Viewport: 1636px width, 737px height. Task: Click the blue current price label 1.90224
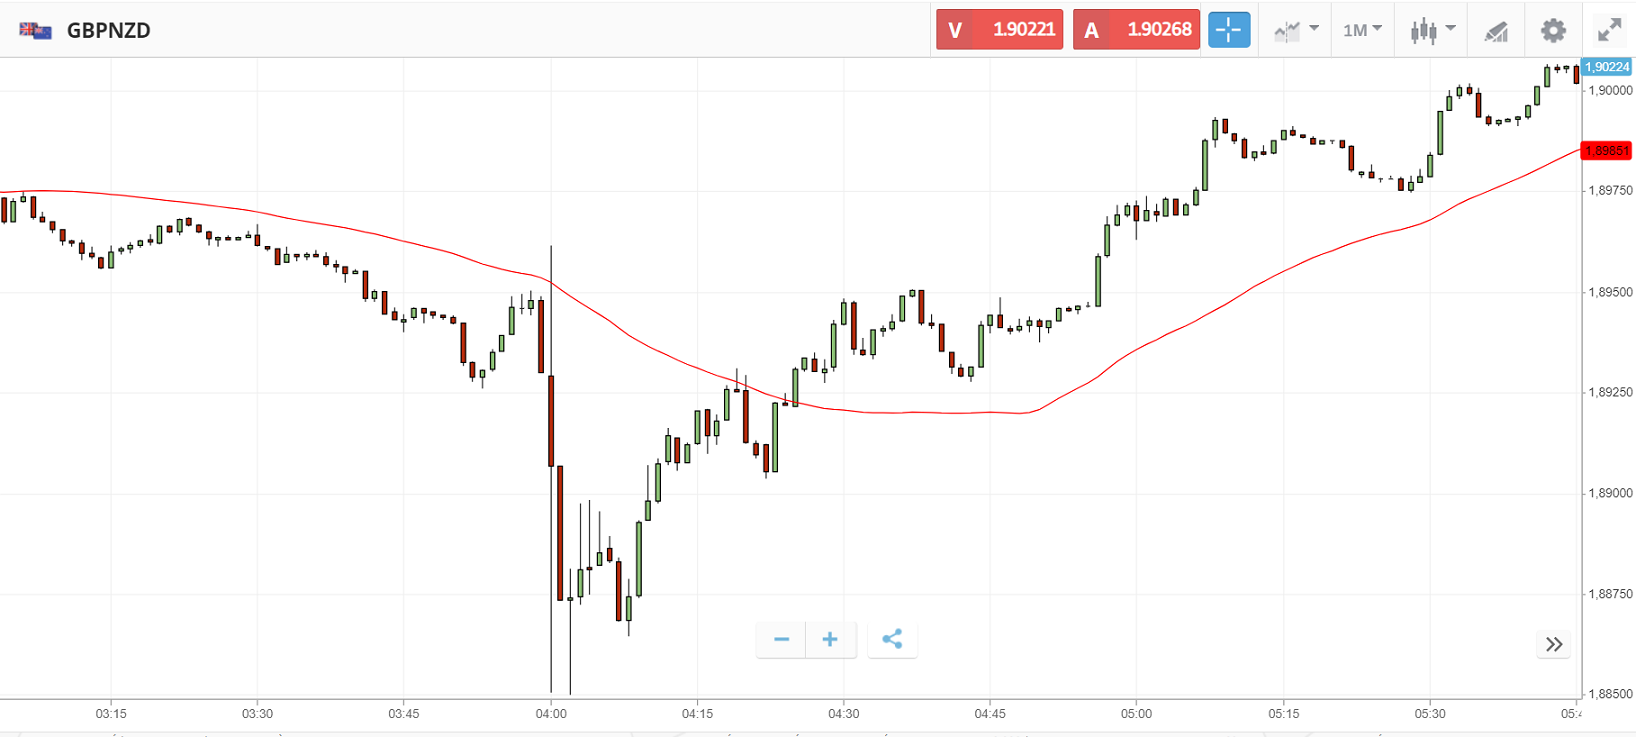[x=1607, y=67]
